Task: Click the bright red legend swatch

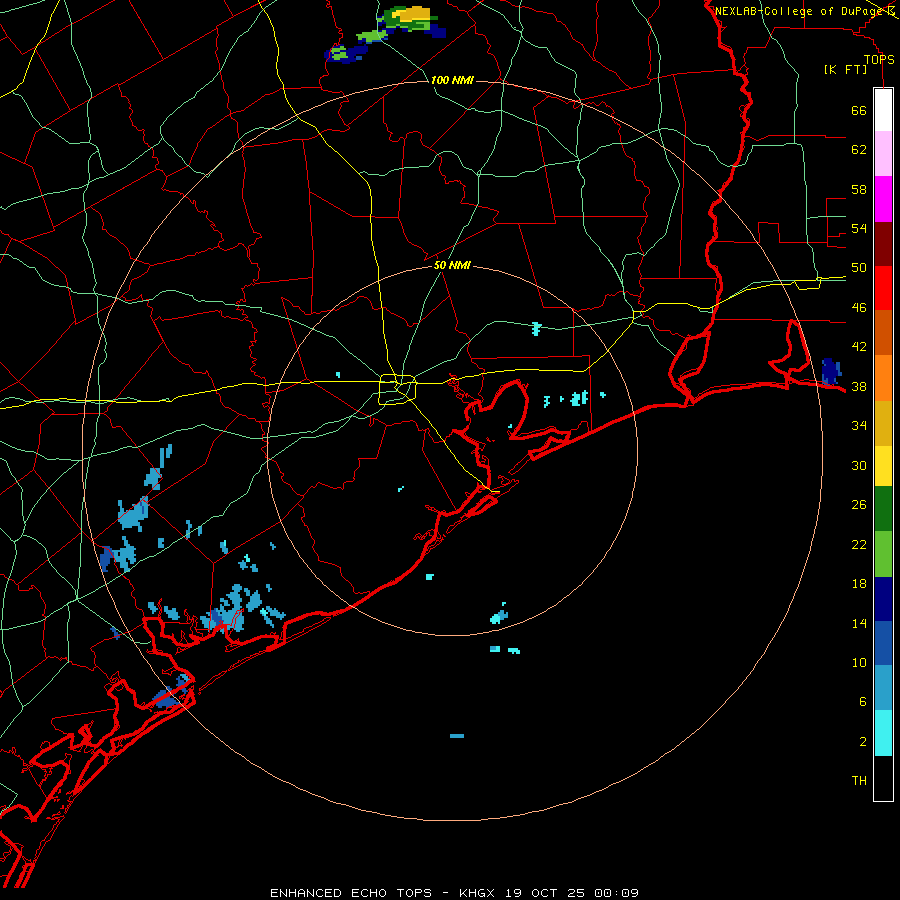Action: click(x=883, y=288)
